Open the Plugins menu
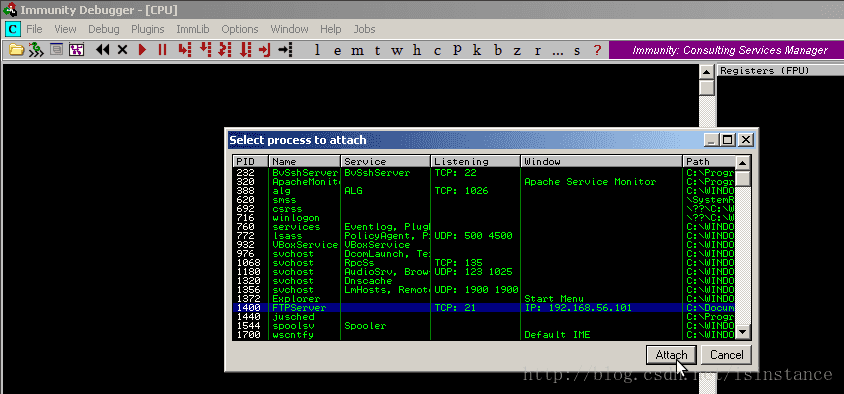 click(x=147, y=29)
